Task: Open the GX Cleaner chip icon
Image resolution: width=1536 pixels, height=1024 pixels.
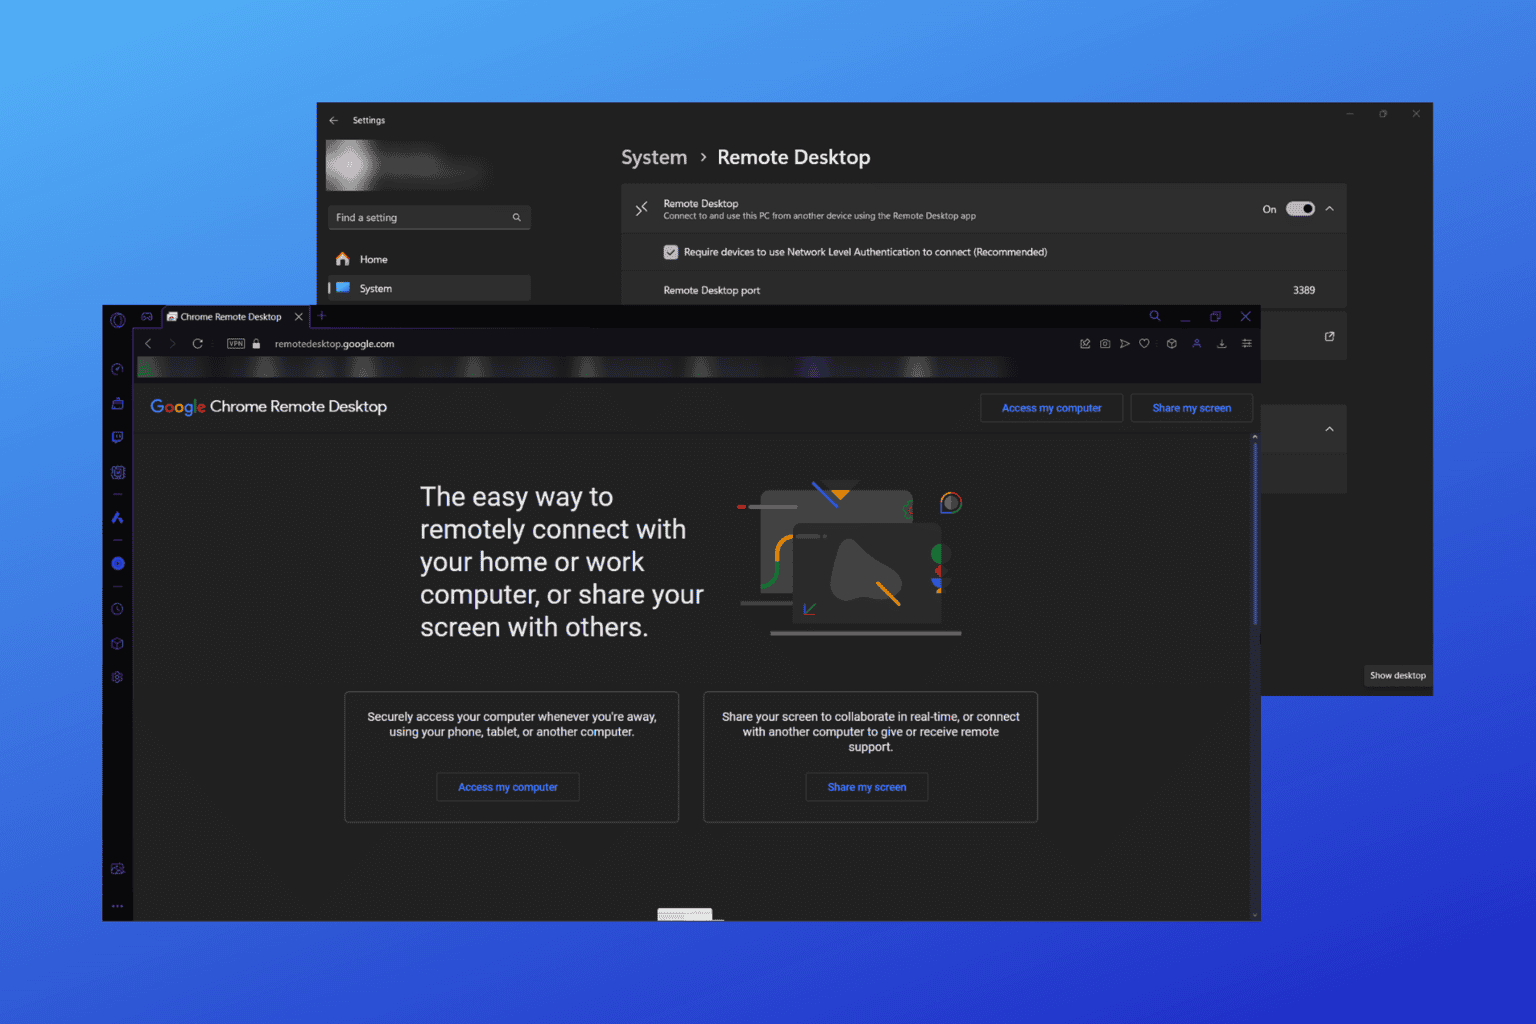Action: pos(117,472)
